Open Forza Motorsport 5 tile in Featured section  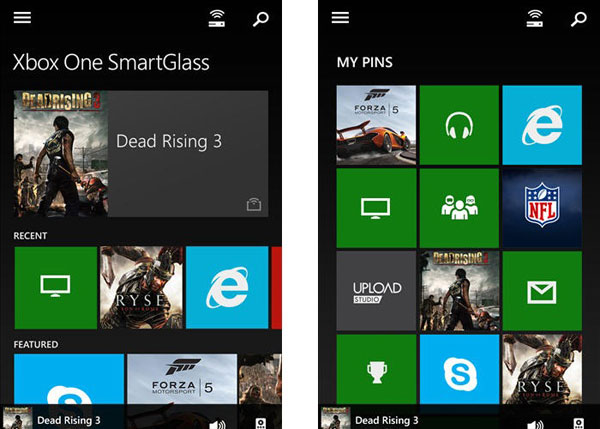[x=182, y=379]
